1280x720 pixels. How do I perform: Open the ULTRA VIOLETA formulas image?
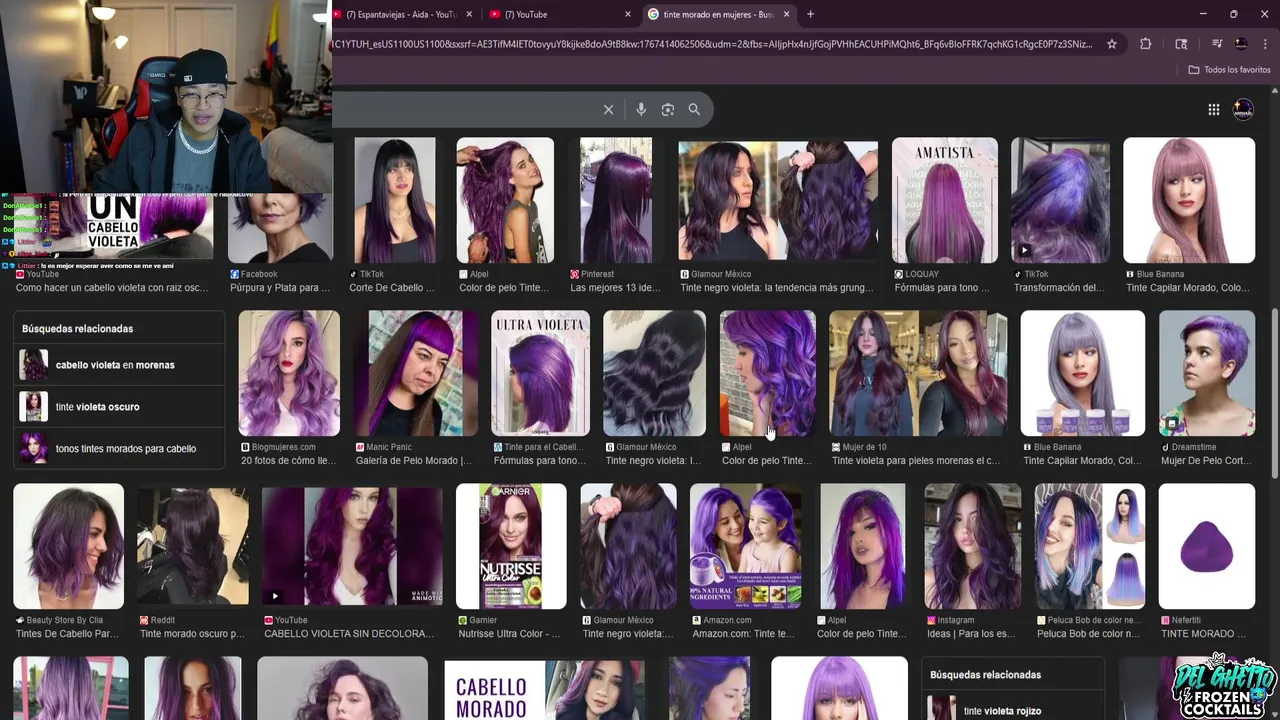540,373
